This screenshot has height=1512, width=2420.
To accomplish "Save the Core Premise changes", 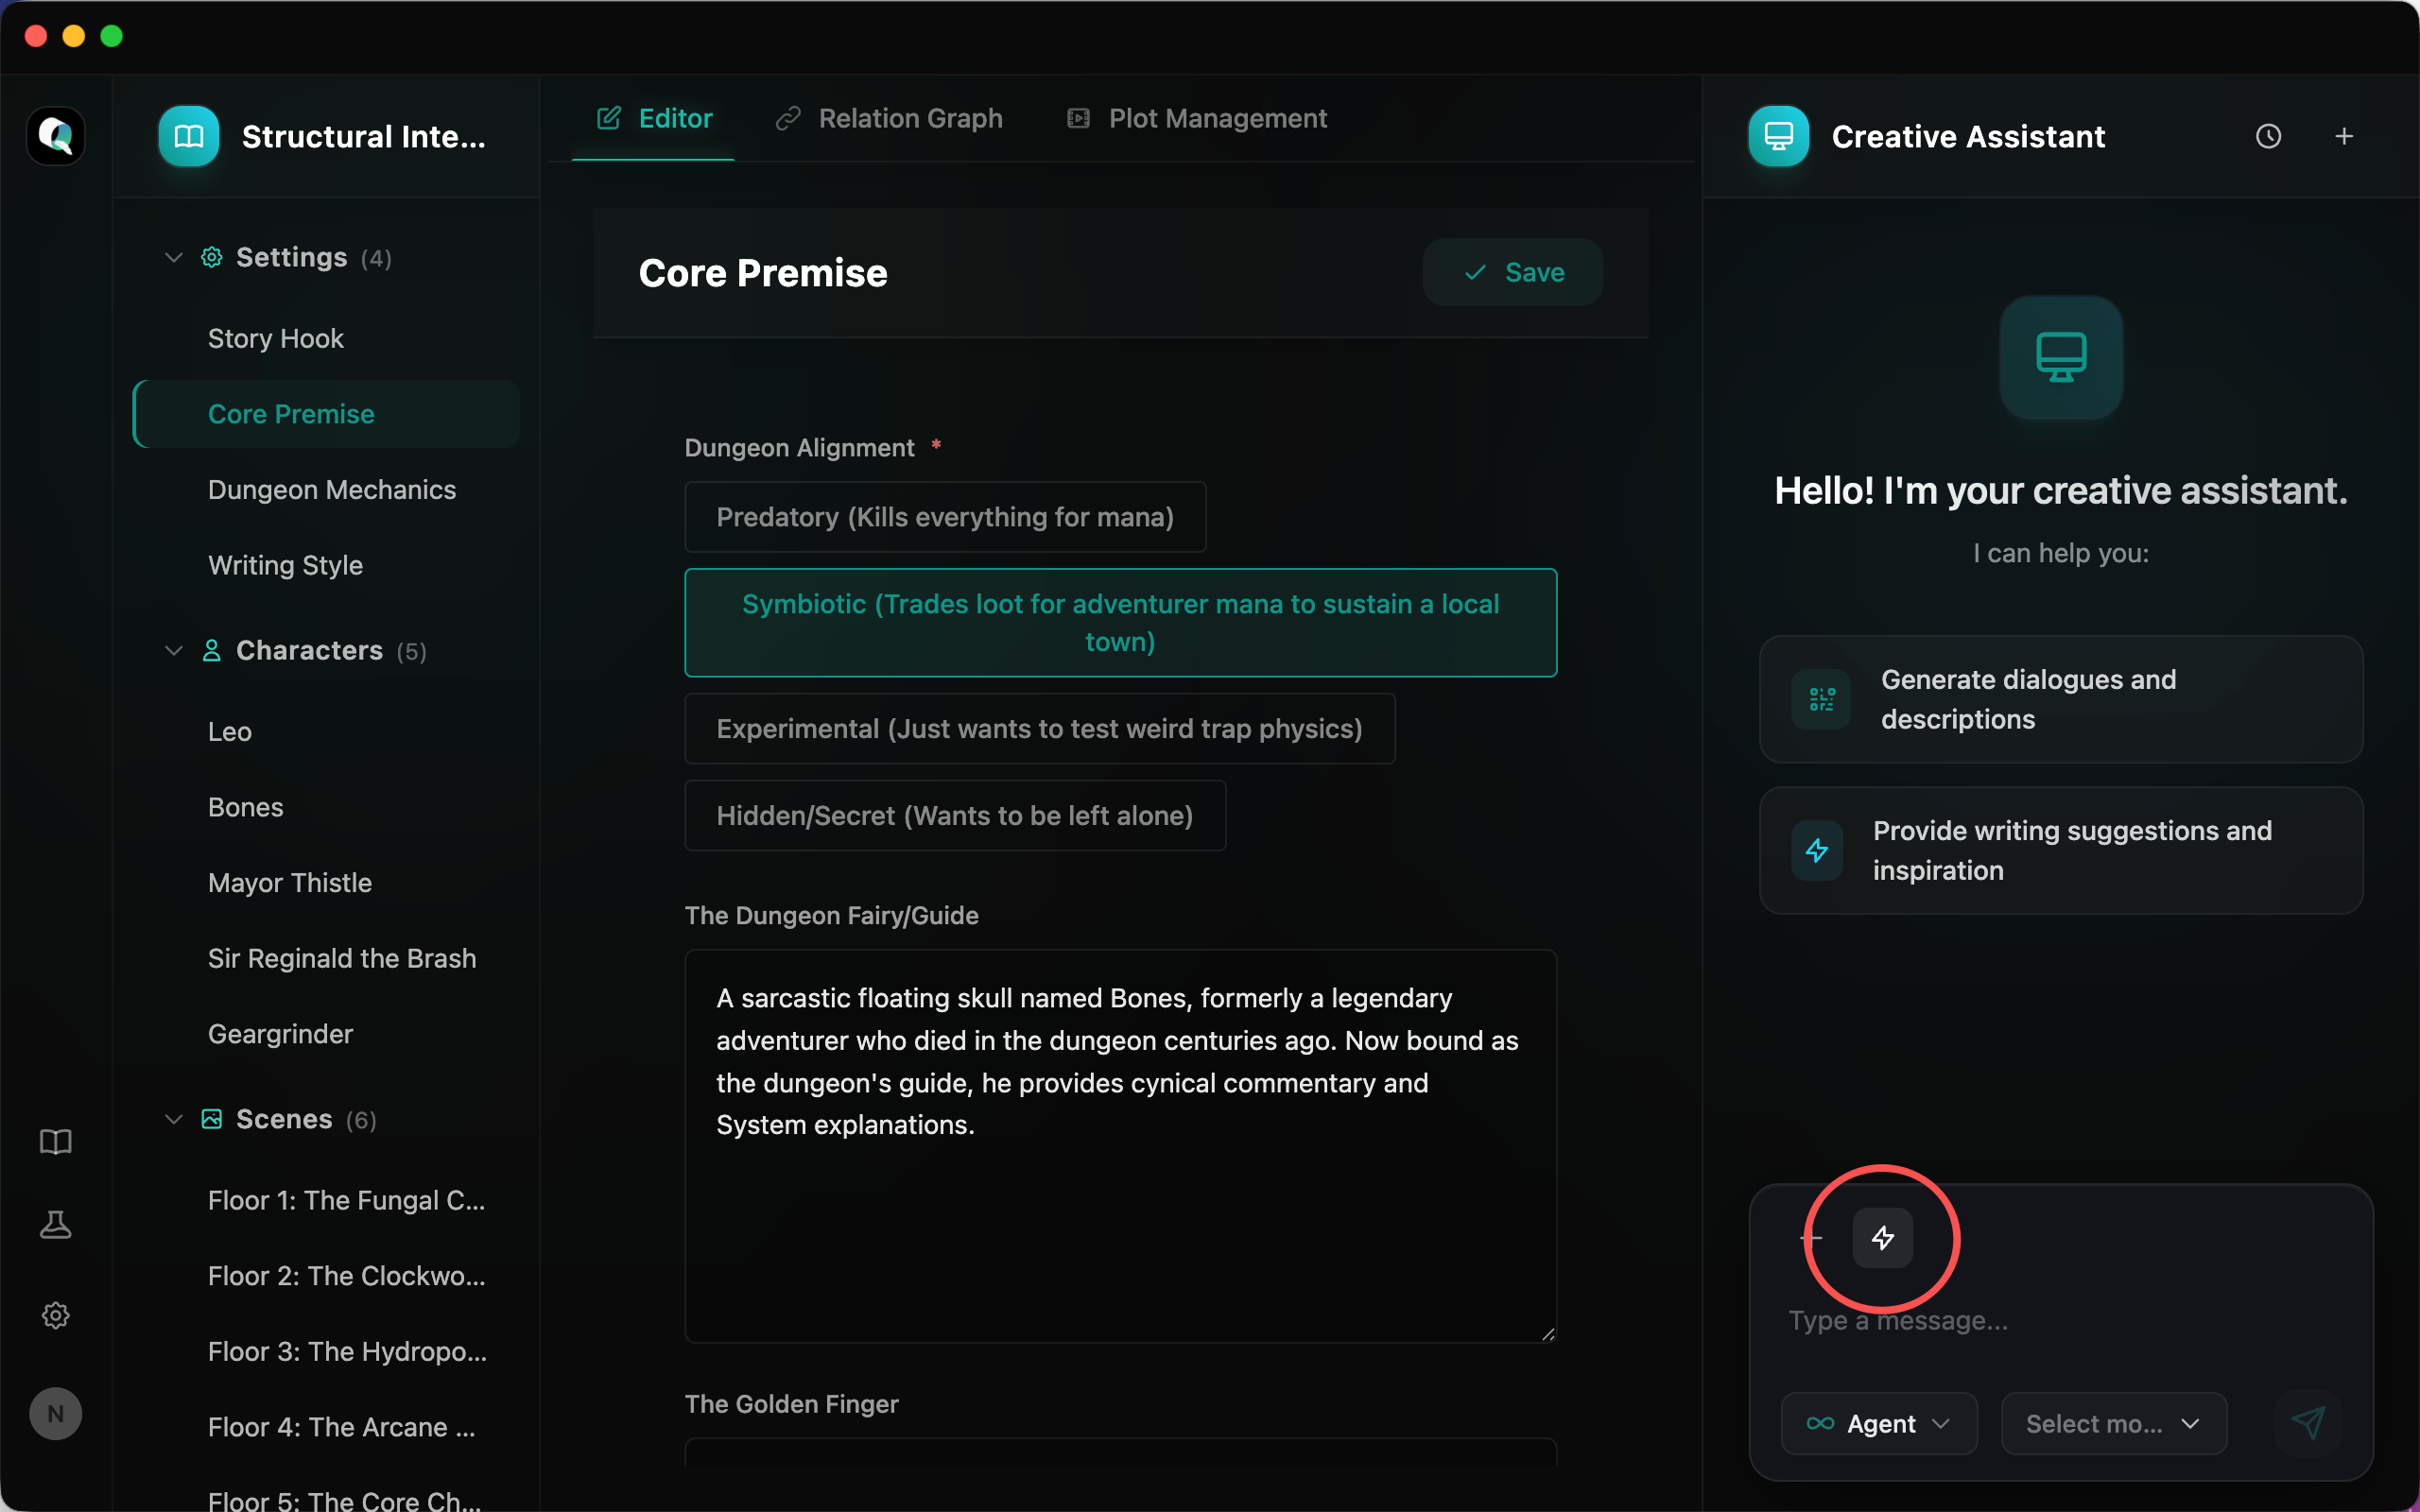I will [1512, 272].
